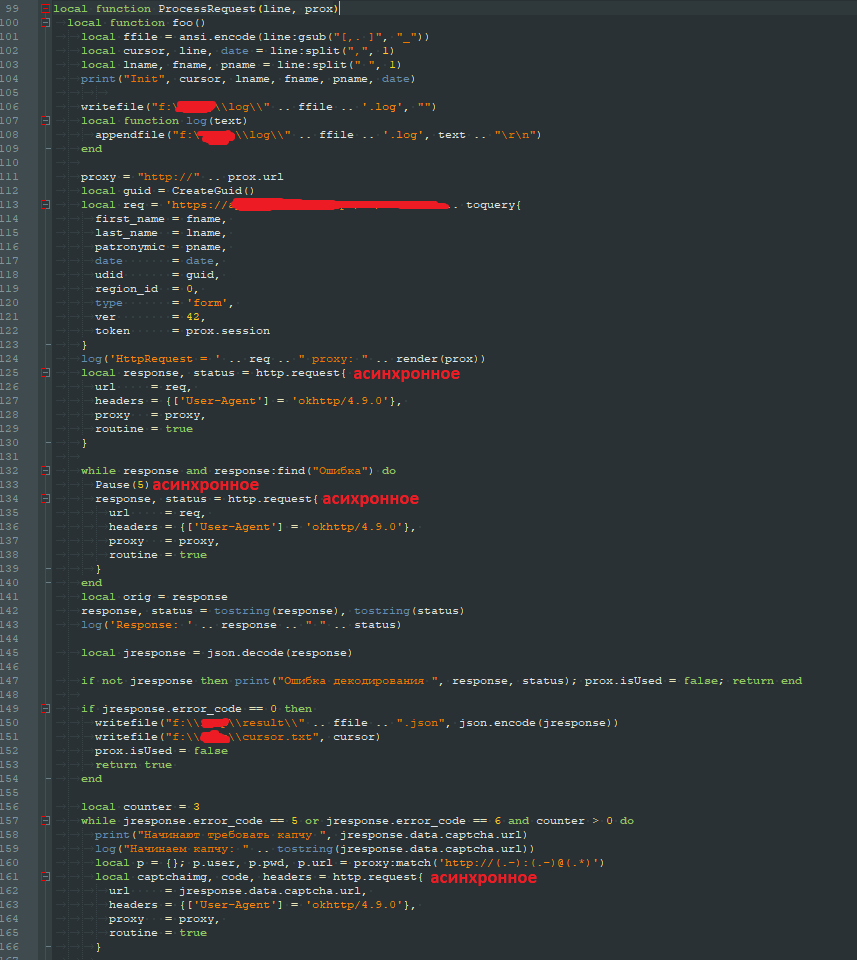Fold the http.request block at line 134
Screen dimensions: 857x960
(x=45, y=498)
